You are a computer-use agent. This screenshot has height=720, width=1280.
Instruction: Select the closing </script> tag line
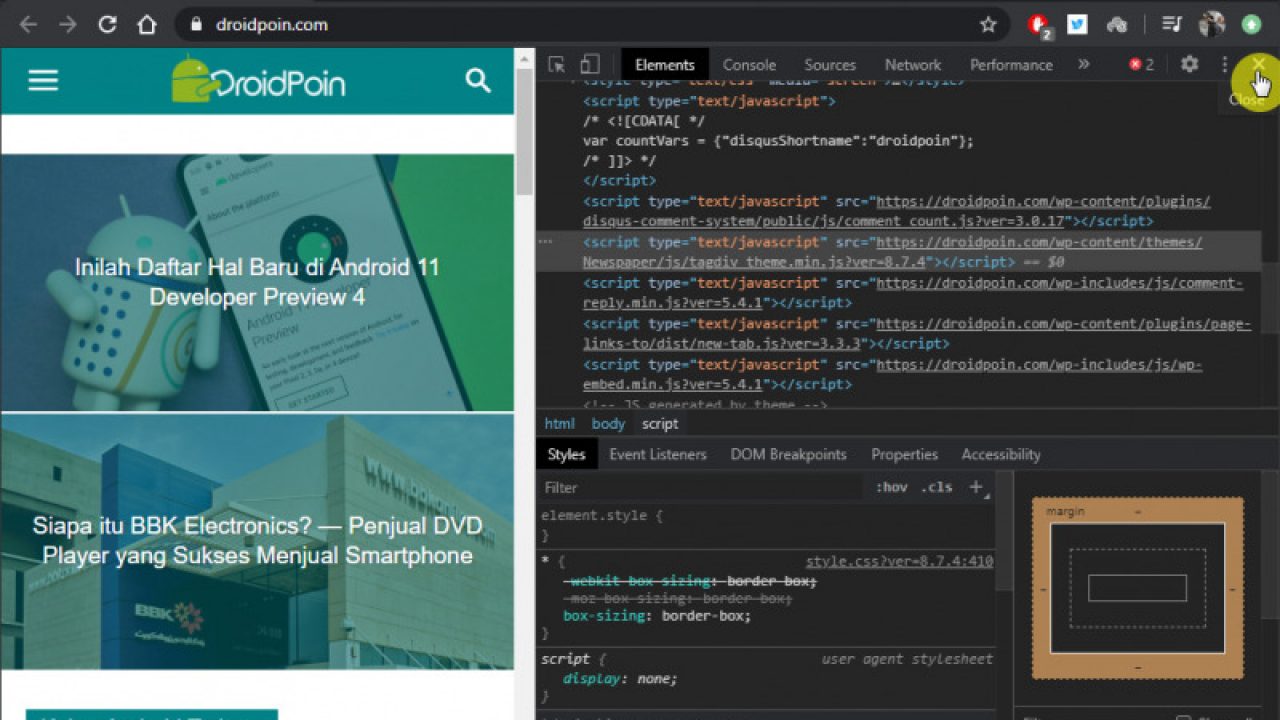(620, 181)
